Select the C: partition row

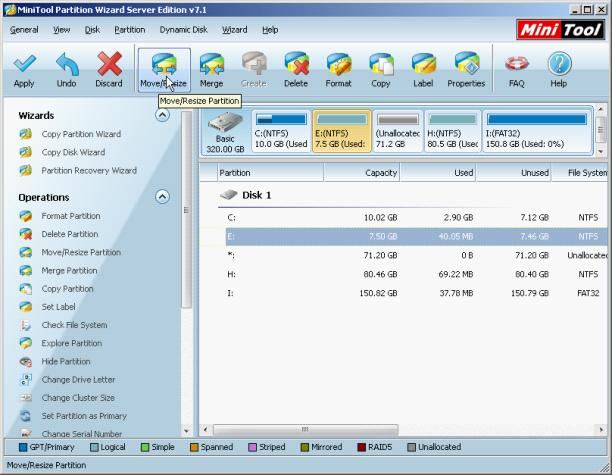click(416, 218)
